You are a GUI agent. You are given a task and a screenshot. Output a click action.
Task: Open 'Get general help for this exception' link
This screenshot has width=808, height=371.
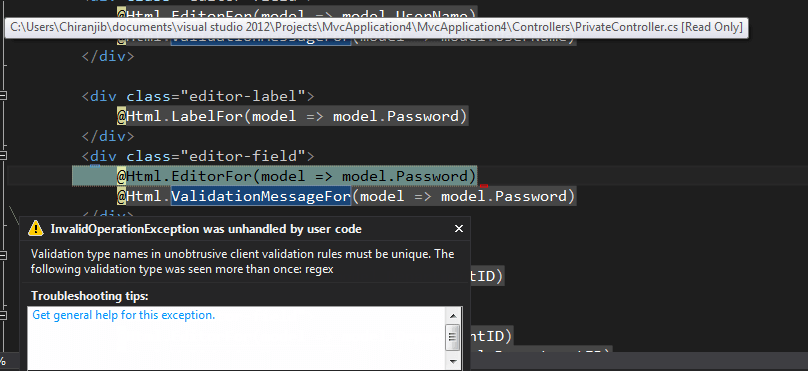pyautogui.click(x=124, y=315)
